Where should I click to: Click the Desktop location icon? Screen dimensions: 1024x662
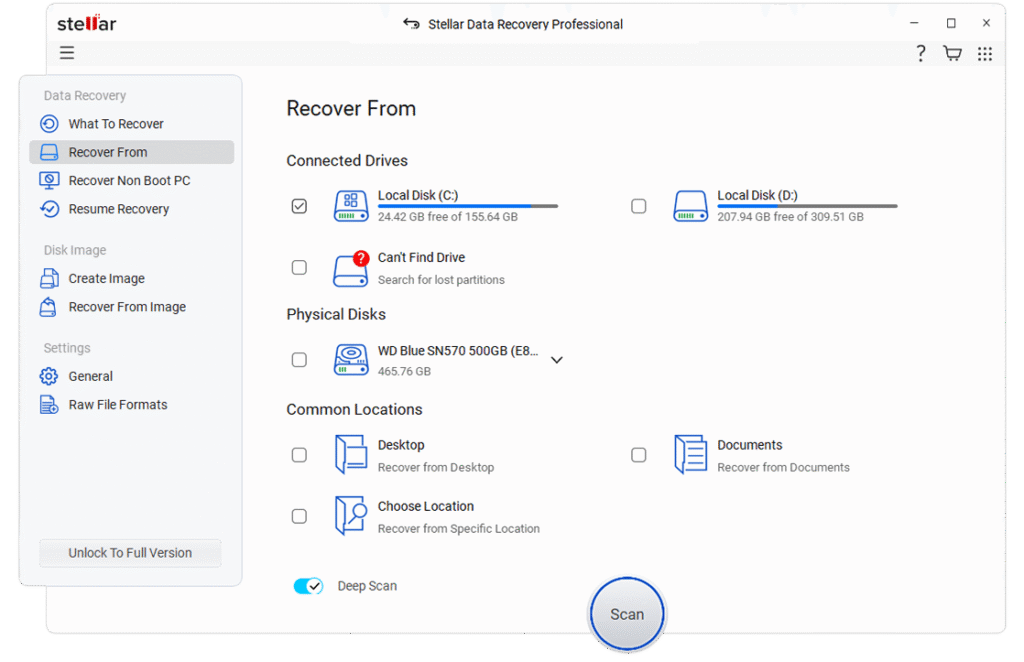[x=350, y=455]
